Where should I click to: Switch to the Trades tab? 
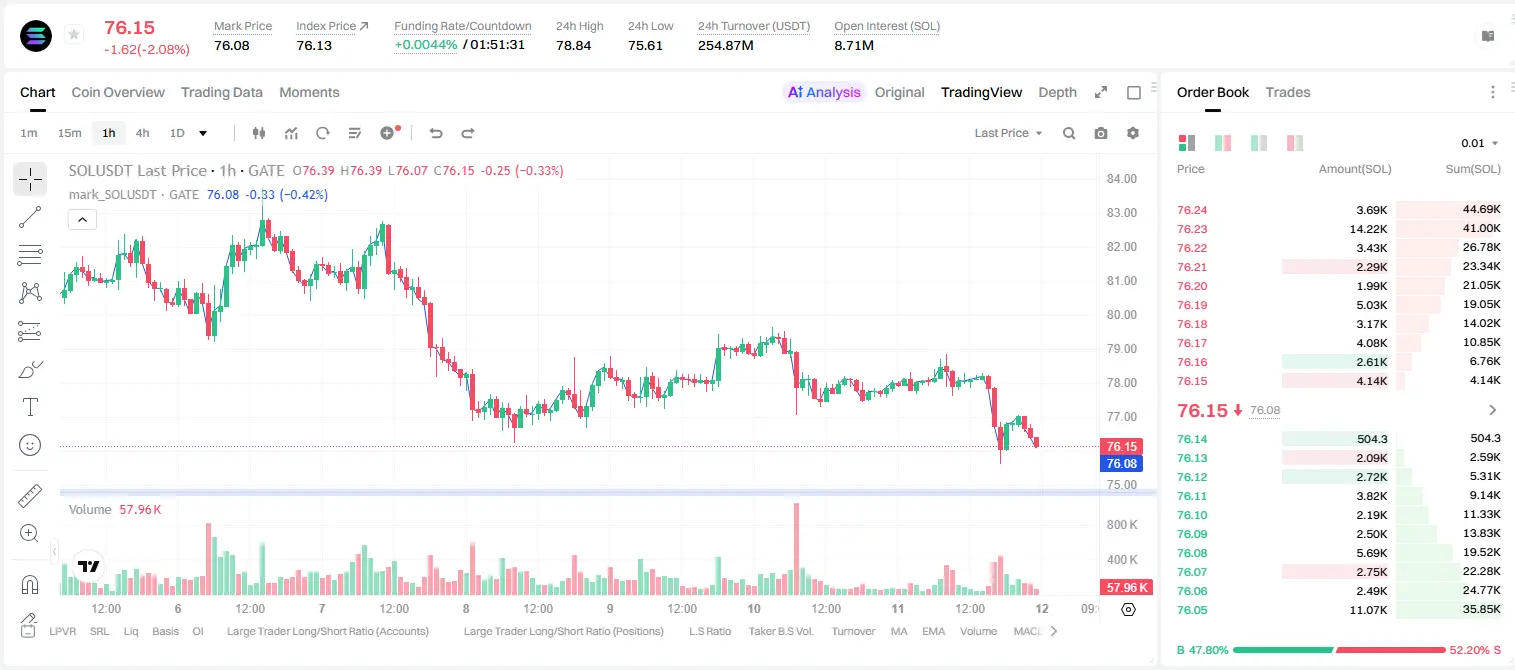click(x=1288, y=92)
